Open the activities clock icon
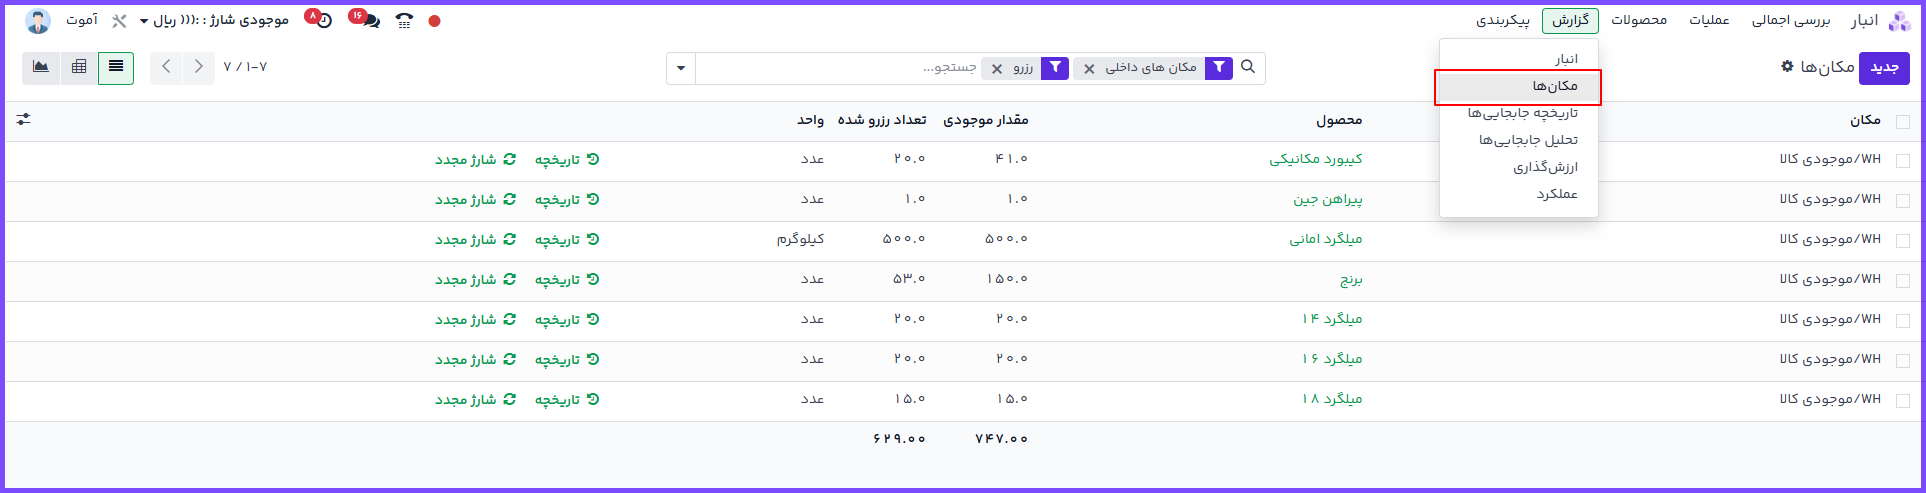 [x=324, y=21]
